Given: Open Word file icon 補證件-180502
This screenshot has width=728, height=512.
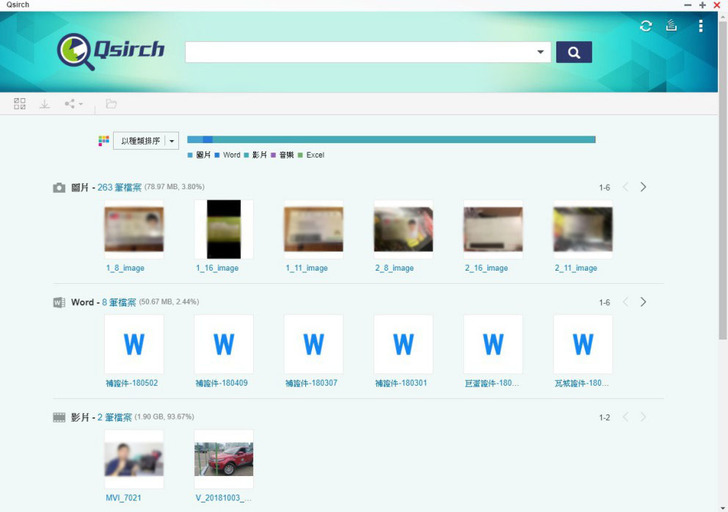Looking at the screenshot, I should click(134, 344).
